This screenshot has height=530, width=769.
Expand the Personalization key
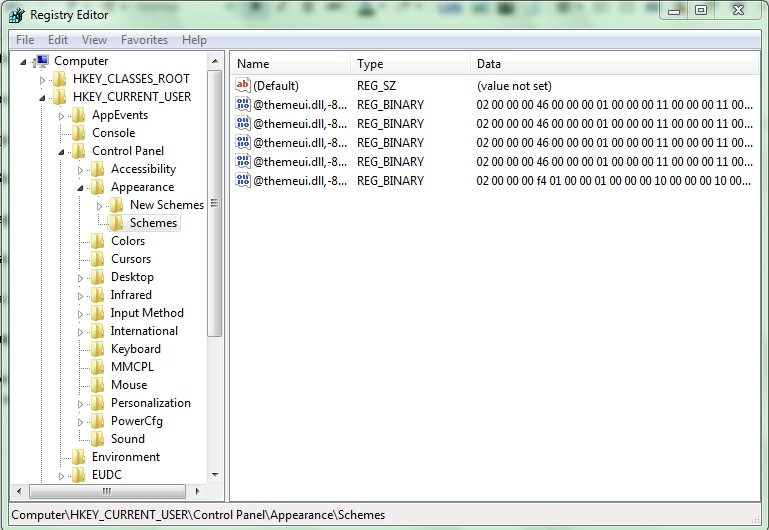tap(80, 404)
